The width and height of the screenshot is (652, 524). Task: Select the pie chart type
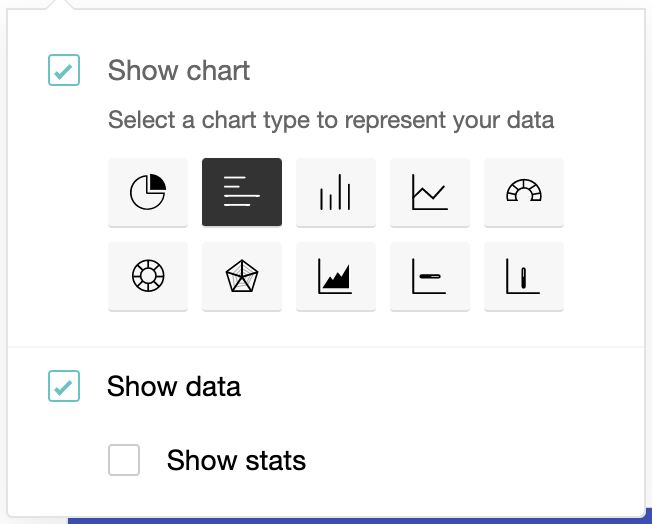pos(148,192)
